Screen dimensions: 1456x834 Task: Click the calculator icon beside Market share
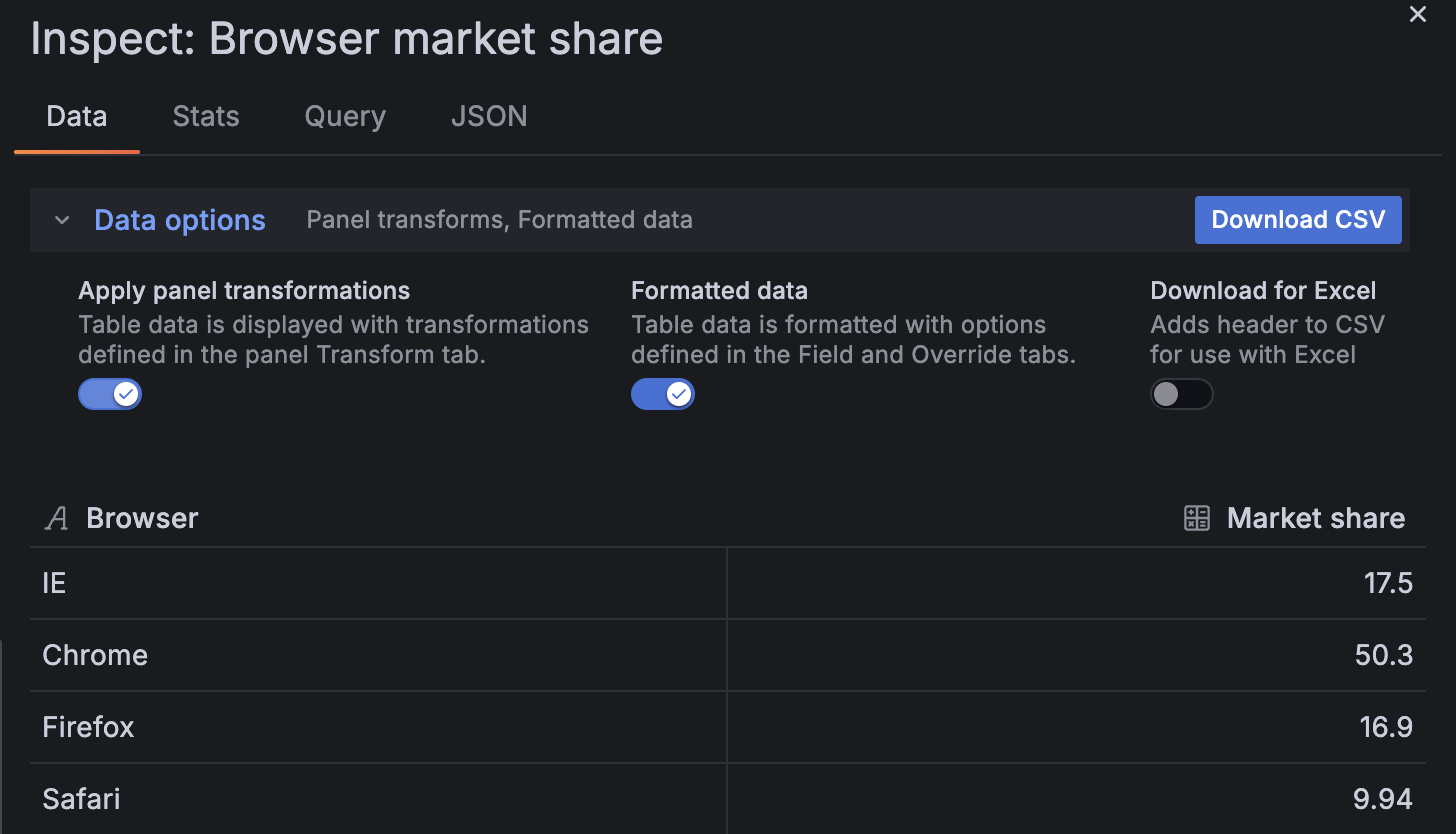point(1196,518)
